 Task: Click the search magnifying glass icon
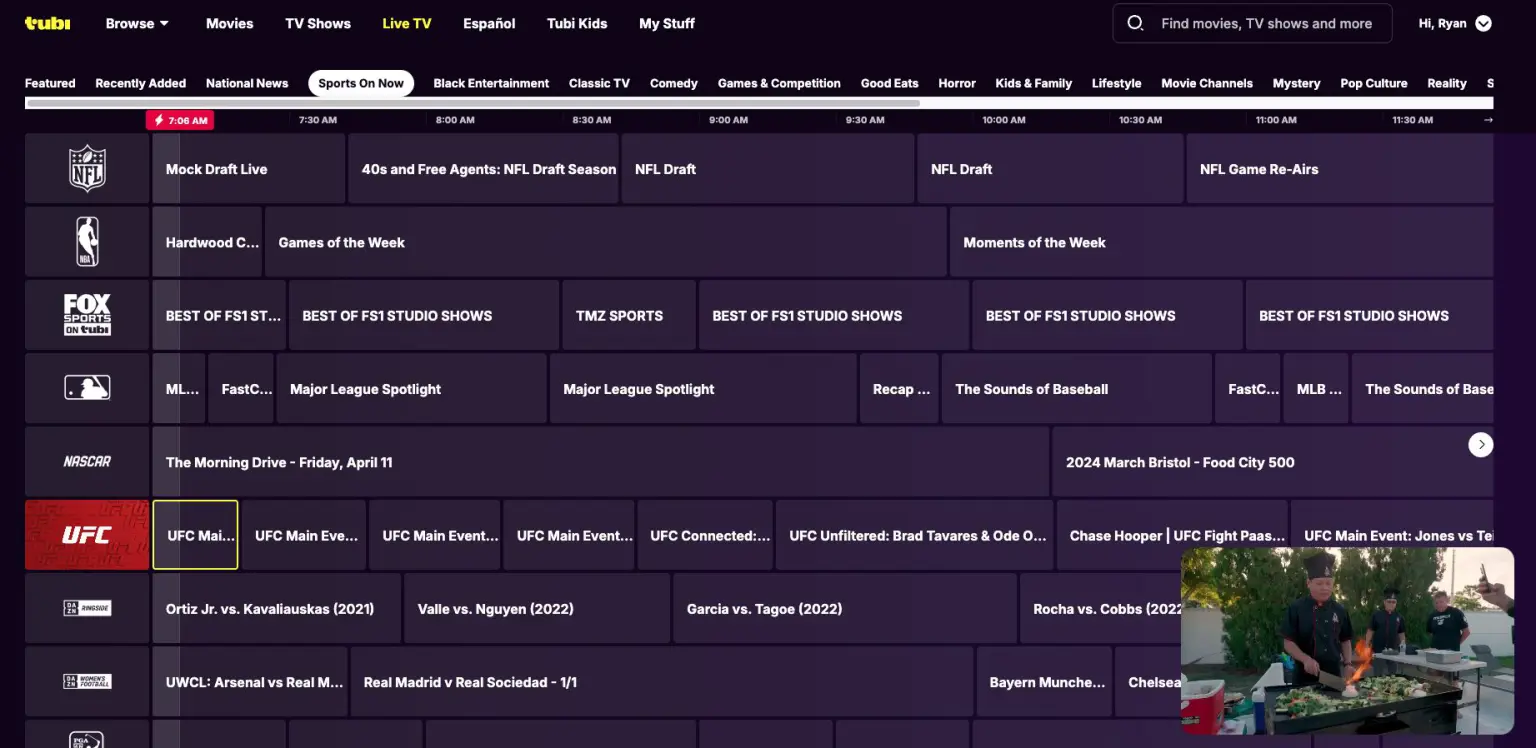pos(1135,23)
